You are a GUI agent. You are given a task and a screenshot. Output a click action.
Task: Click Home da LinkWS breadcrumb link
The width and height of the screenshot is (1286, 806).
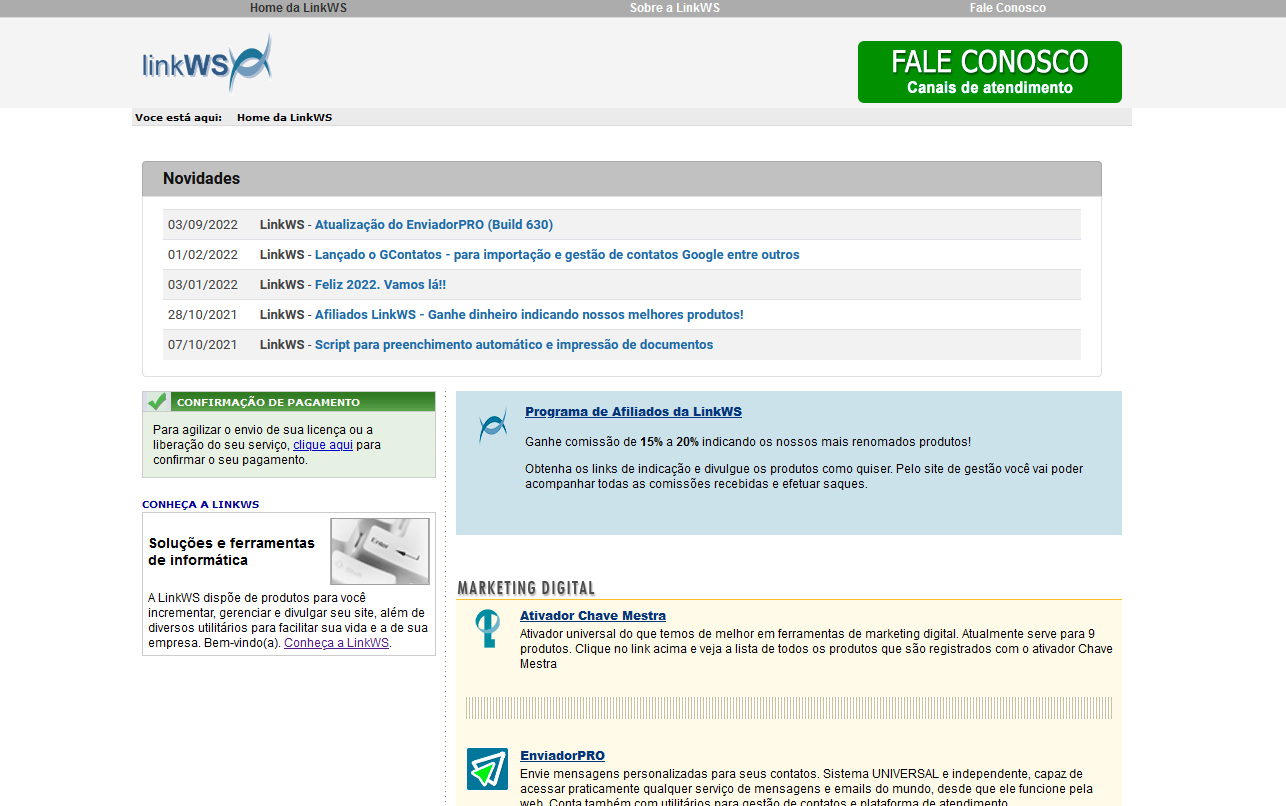[284, 117]
